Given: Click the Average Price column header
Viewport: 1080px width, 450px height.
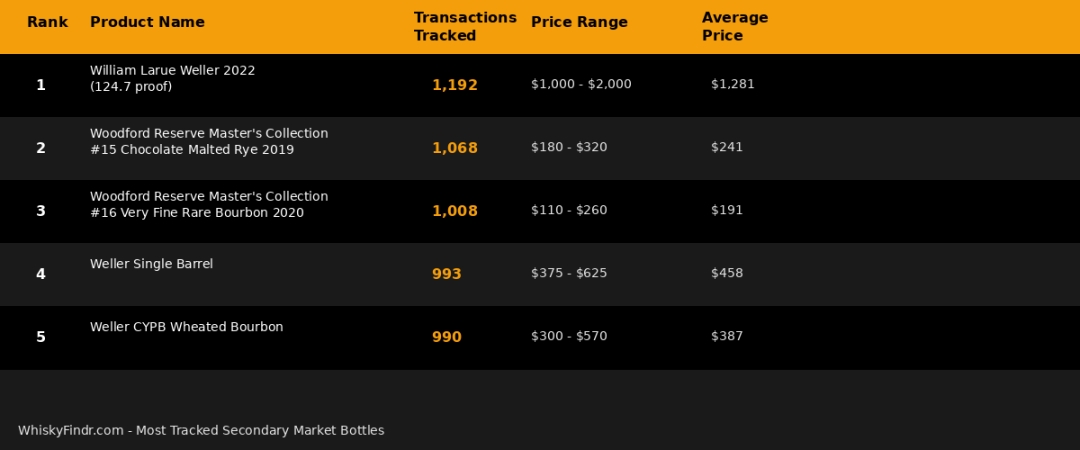Looking at the screenshot, I should click(735, 27).
